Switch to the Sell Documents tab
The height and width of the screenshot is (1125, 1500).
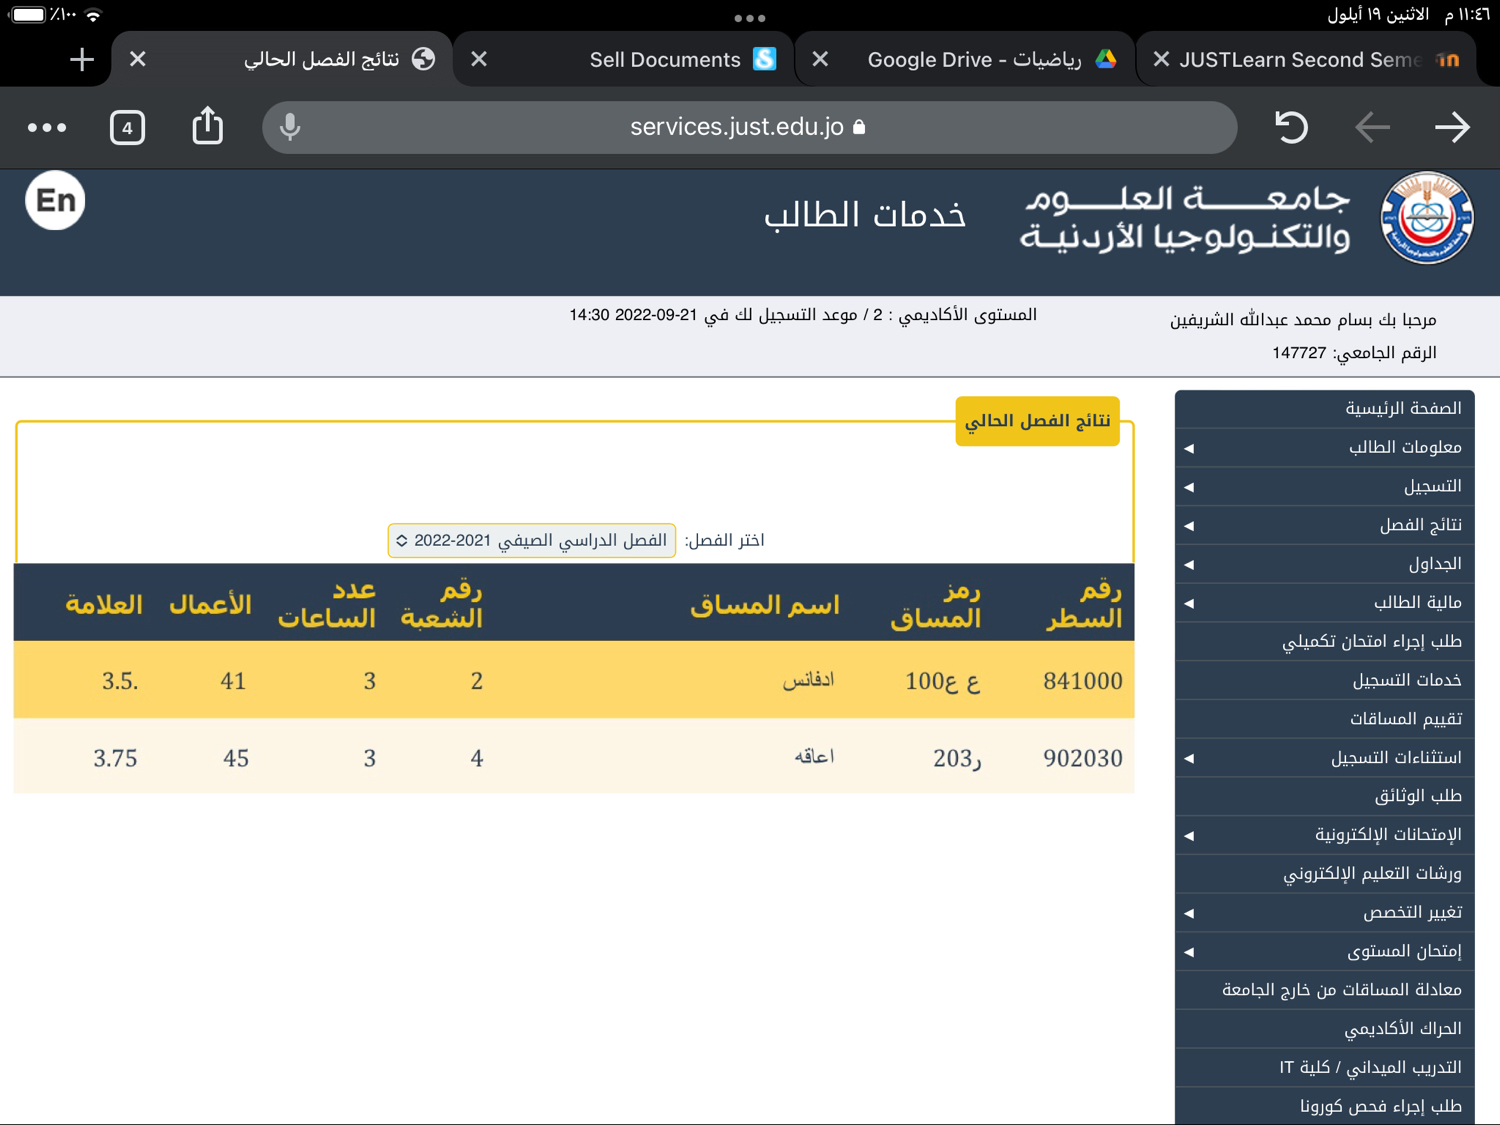pos(665,60)
